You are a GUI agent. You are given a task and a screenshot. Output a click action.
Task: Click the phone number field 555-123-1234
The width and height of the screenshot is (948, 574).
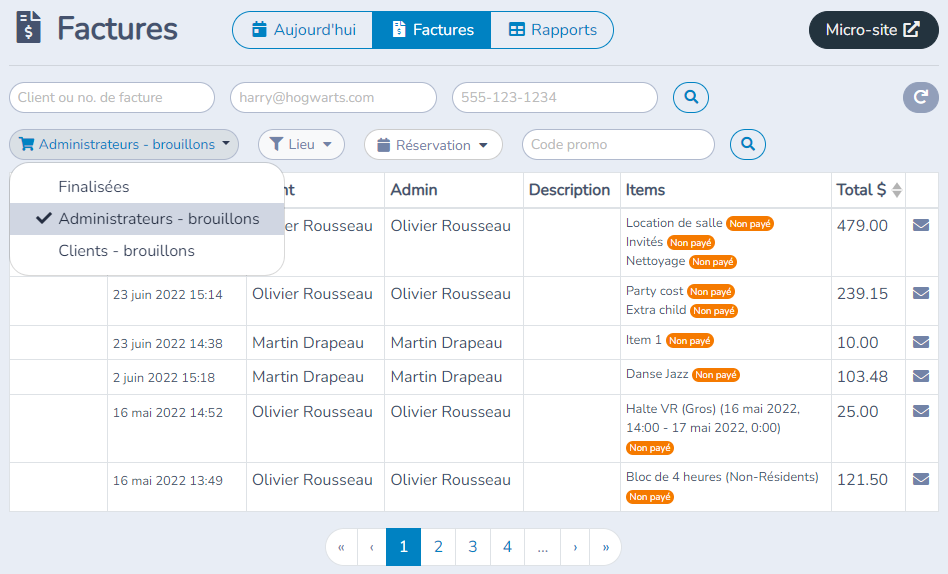click(x=554, y=97)
